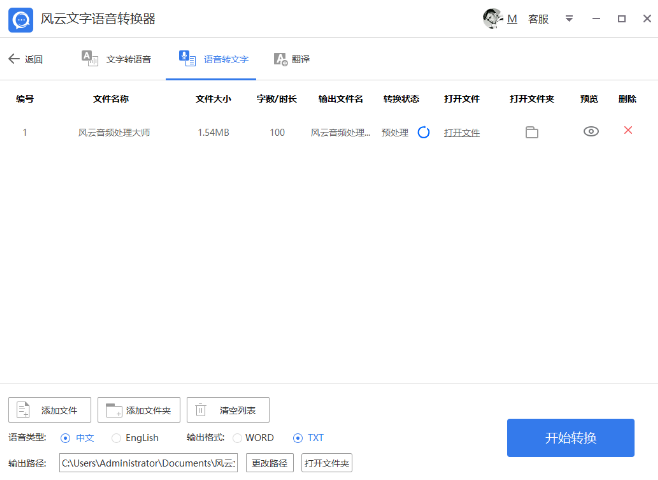The image size is (658, 480).
Task: Choose WORD output format
Action: pos(238,438)
